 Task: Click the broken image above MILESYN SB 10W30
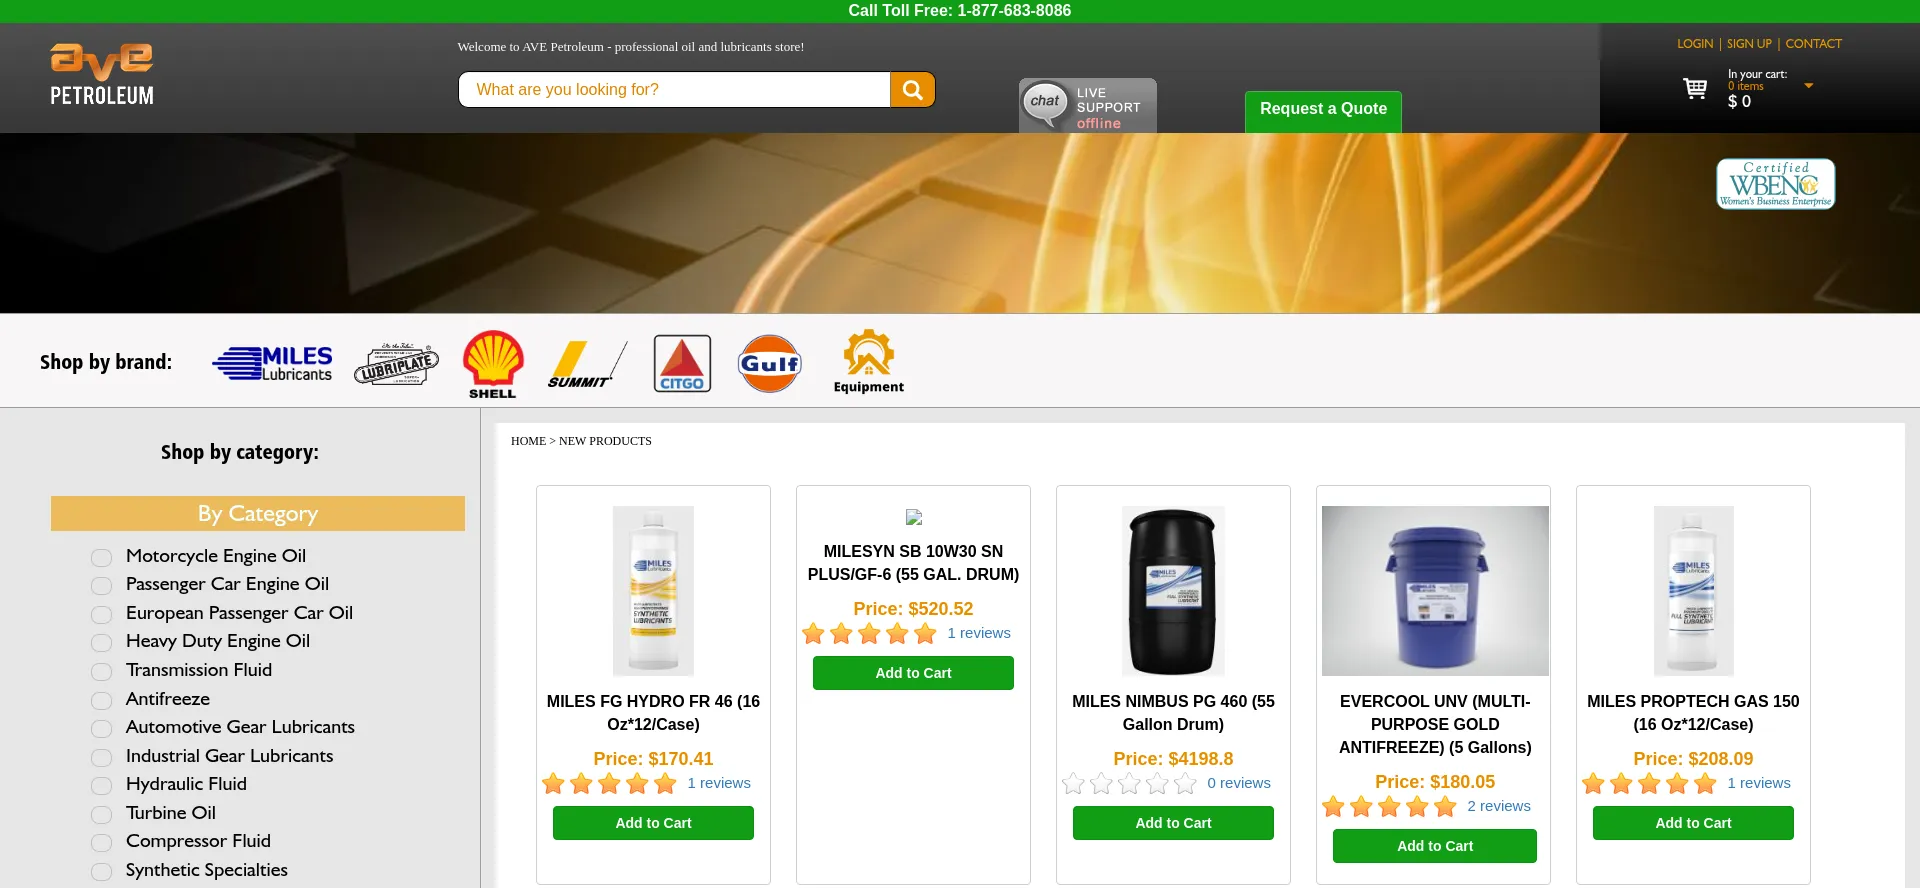pos(913,517)
